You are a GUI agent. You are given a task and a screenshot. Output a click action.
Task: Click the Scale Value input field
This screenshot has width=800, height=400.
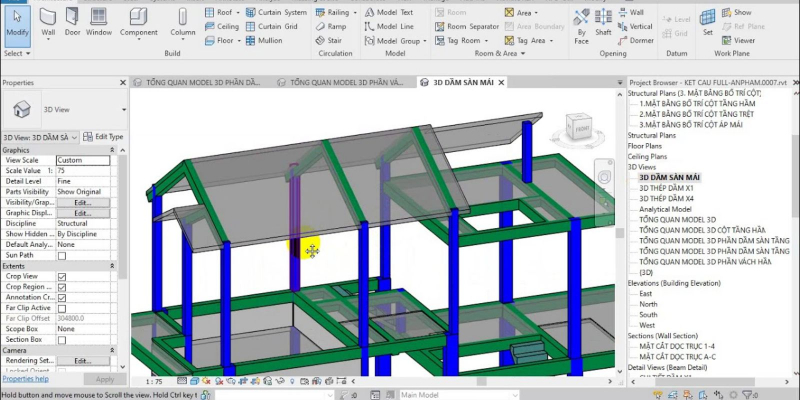(x=83, y=171)
